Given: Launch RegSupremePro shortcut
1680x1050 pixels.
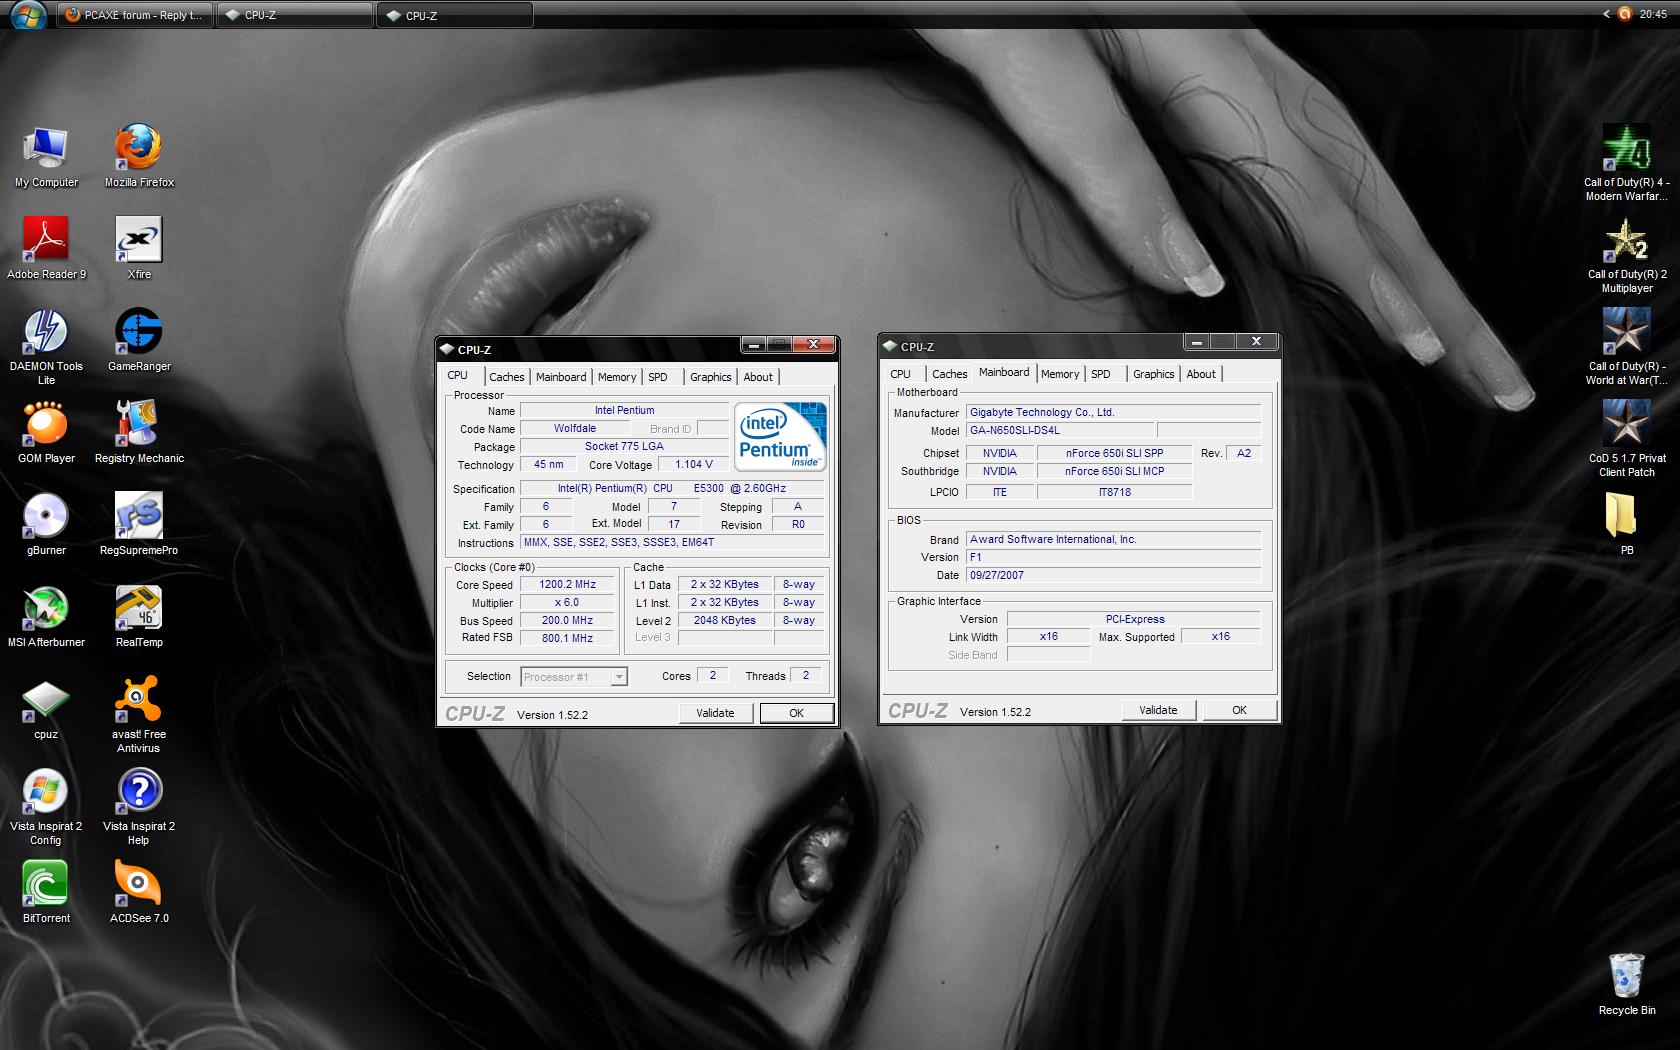Looking at the screenshot, I should tap(139, 526).
